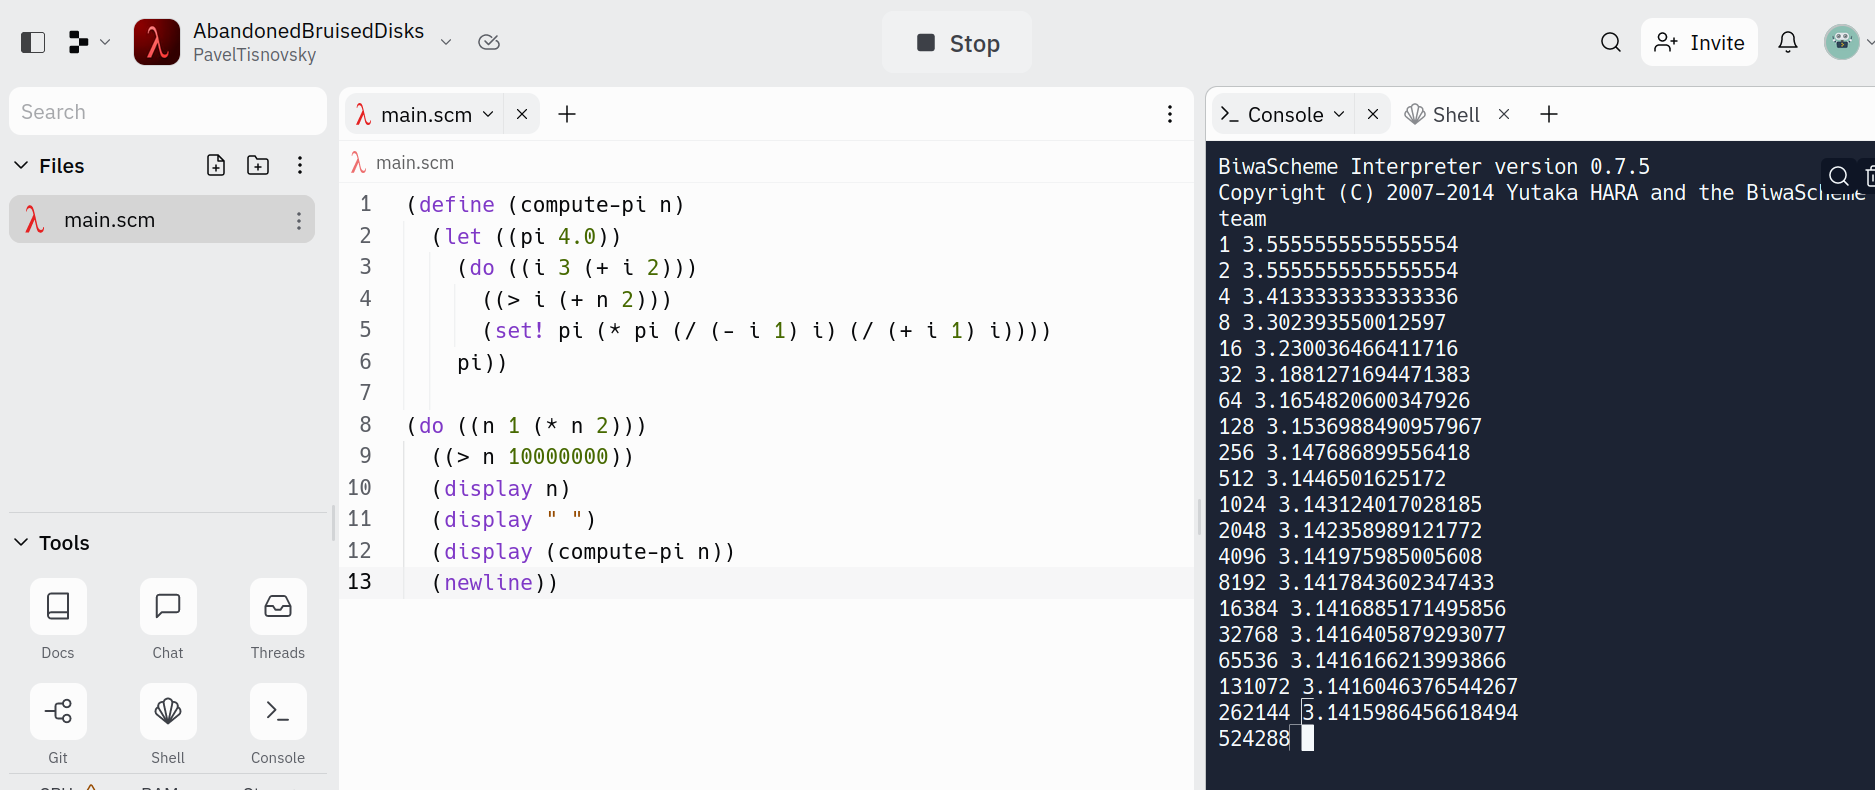
Task: Search within the console output
Action: (x=1838, y=176)
